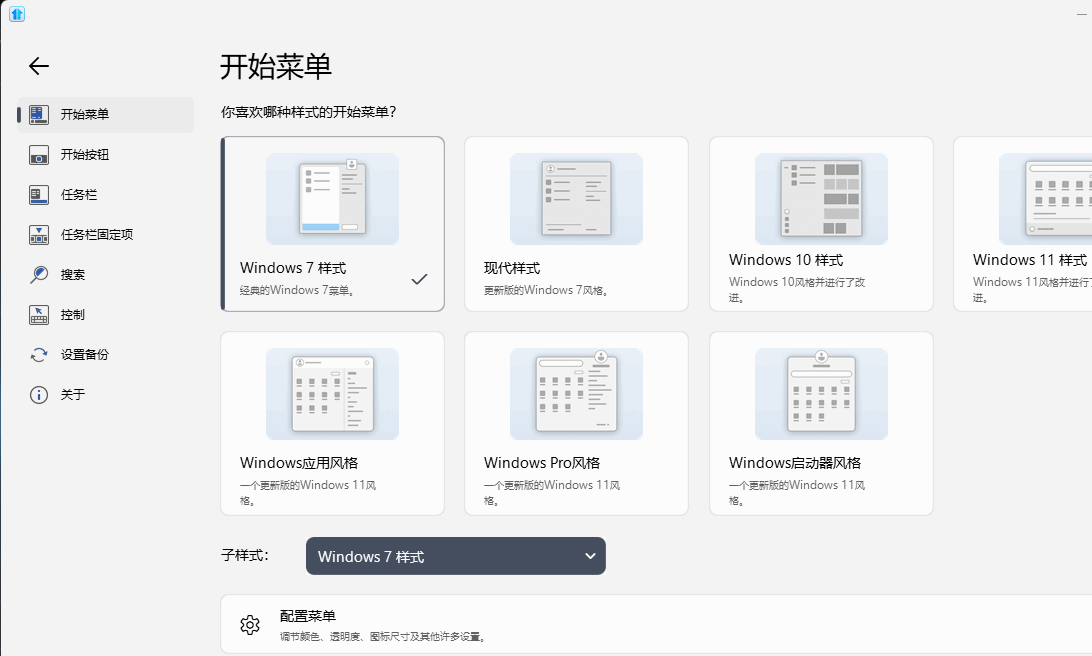Collapse the 子样式 combo box arrow

point(590,556)
